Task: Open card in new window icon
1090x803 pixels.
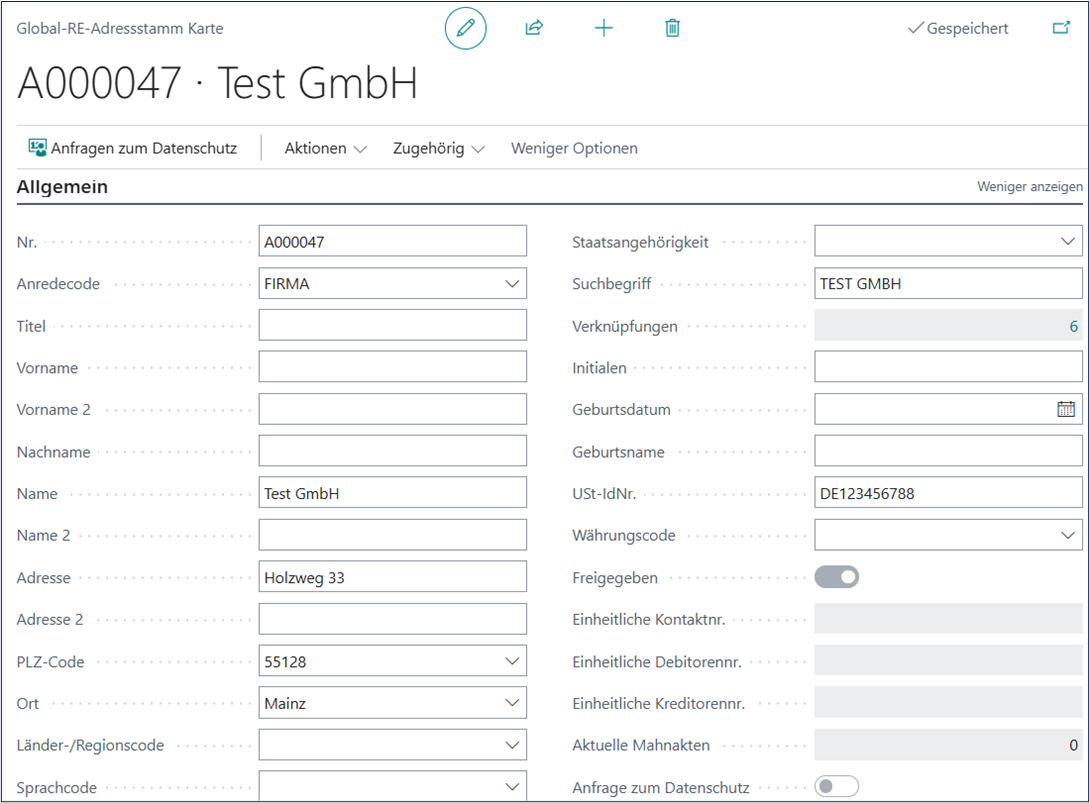Action: pos(1061,29)
